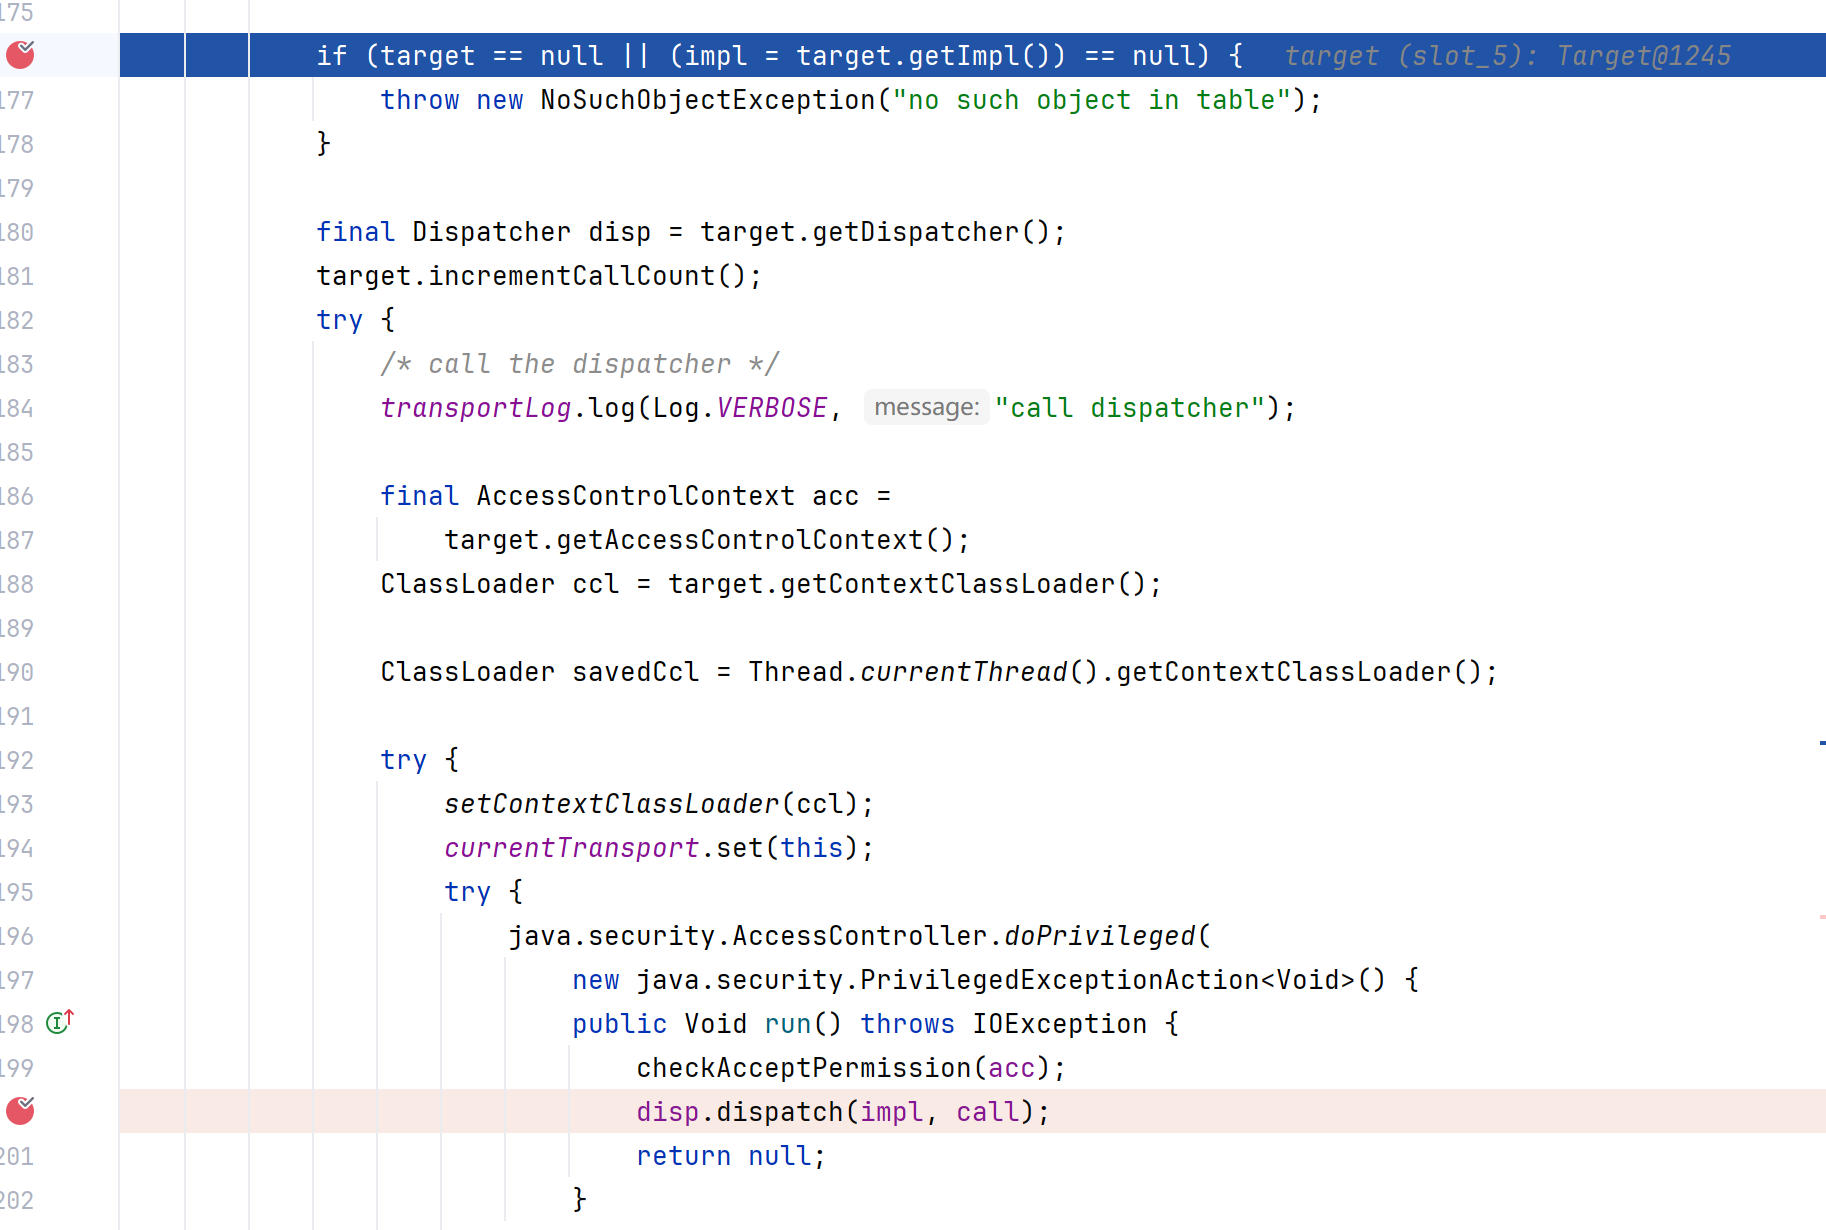The height and width of the screenshot is (1230, 1826).
Task: Click the checkAcceptPermission call
Action: click(x=803, y=1068)
